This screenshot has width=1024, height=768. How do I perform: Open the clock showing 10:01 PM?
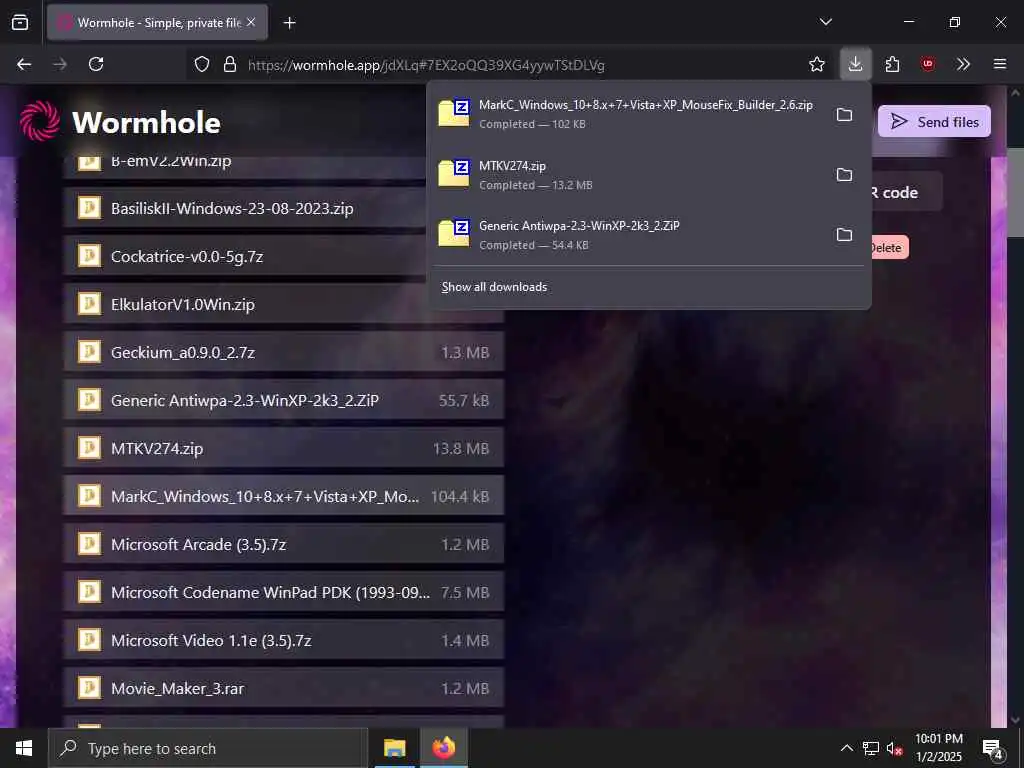coord(938,748)
